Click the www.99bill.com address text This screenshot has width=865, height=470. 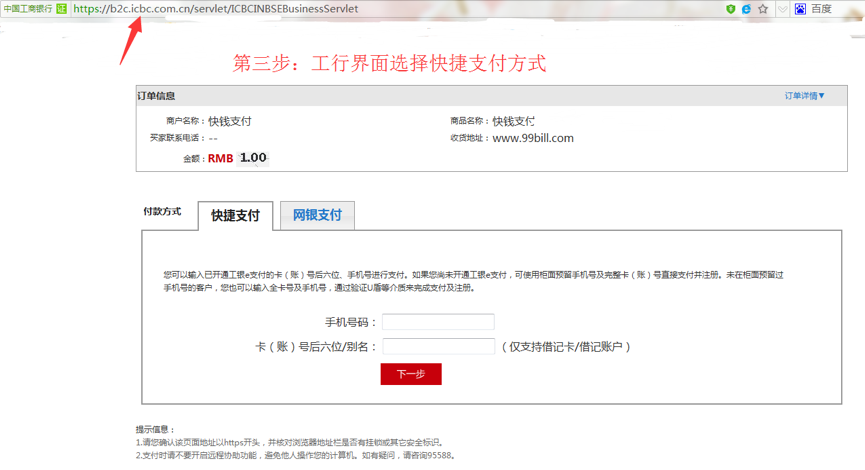pyautogui.click(x=533, y=138)
